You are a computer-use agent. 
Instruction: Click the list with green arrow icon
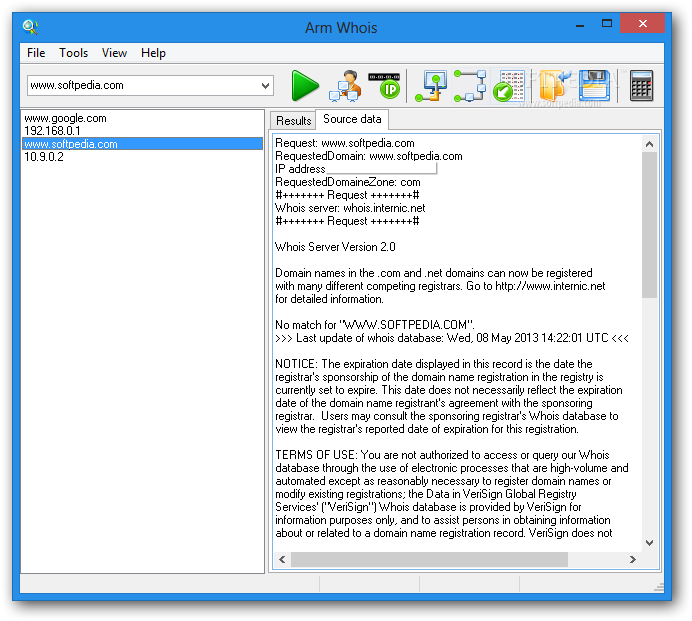(508, 86)
